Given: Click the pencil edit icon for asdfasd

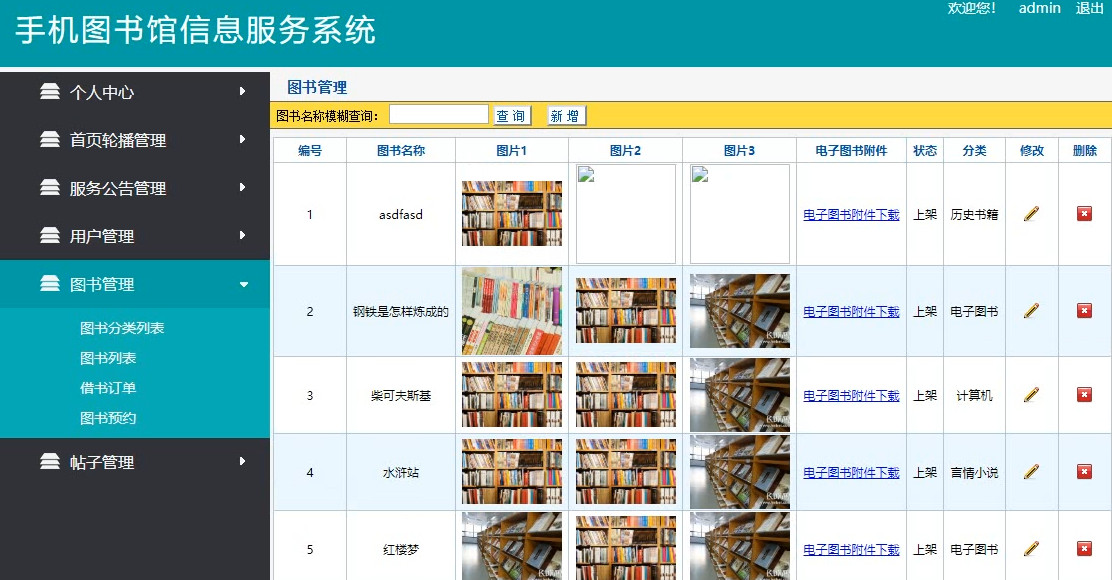Looking at the screenshot, I should click(1031, 213).
